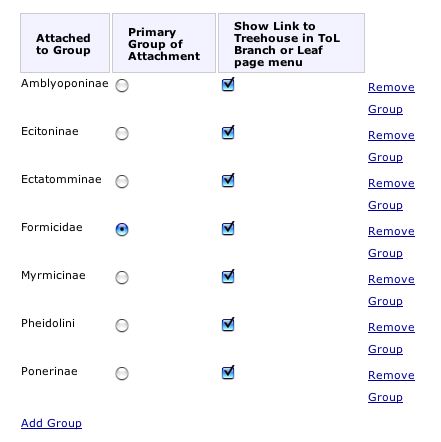This screenshot has height=442, width=441.
Task: Open the Add Group link
Action: 51,423
